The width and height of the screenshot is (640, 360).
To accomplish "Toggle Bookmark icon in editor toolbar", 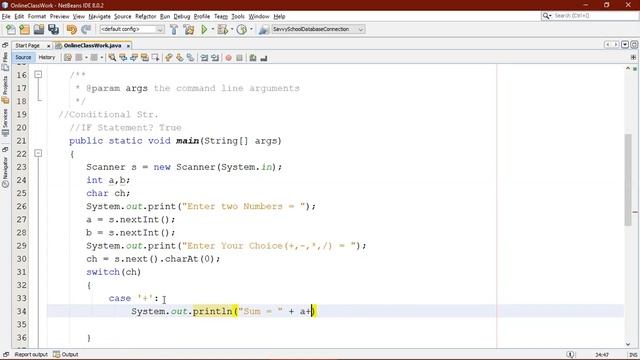I will point(190,58).
